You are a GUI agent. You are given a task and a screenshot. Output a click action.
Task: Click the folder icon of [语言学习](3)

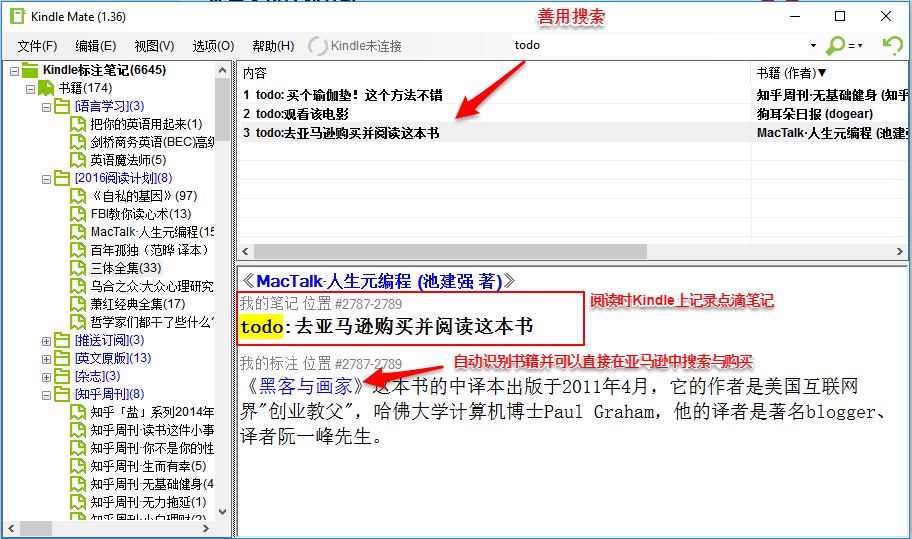coord(62,106)
